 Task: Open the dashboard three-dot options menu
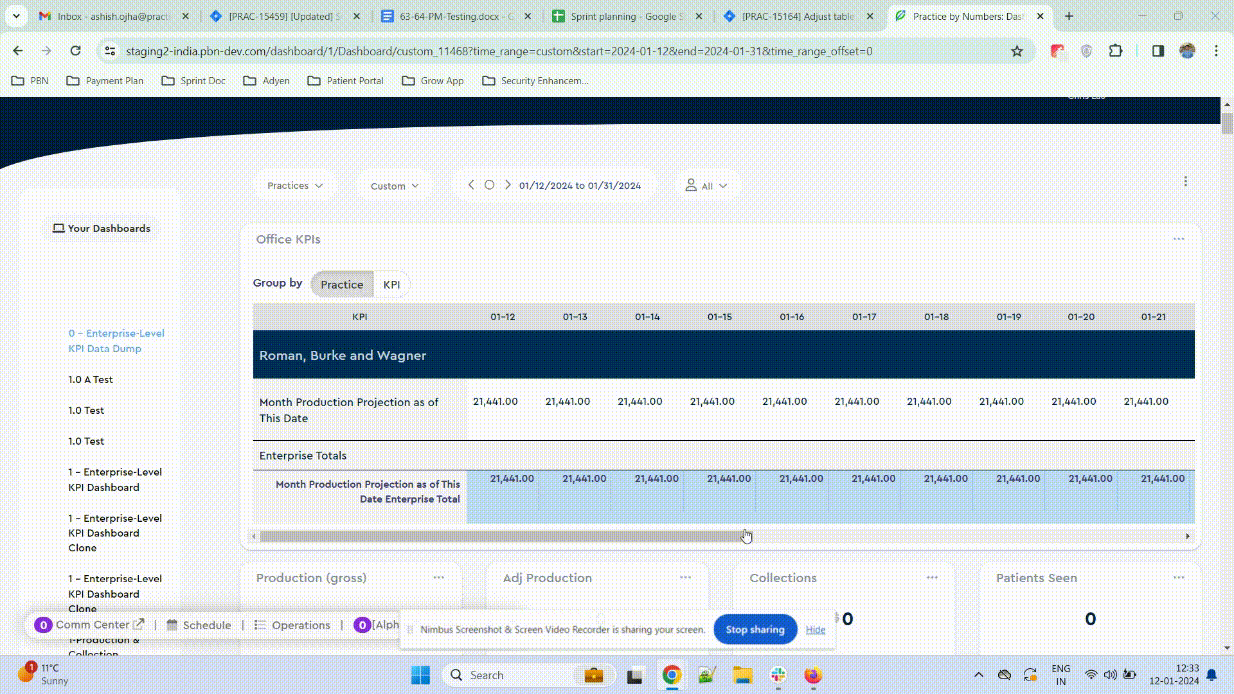pyautogui.click(x=1185, y=181)
